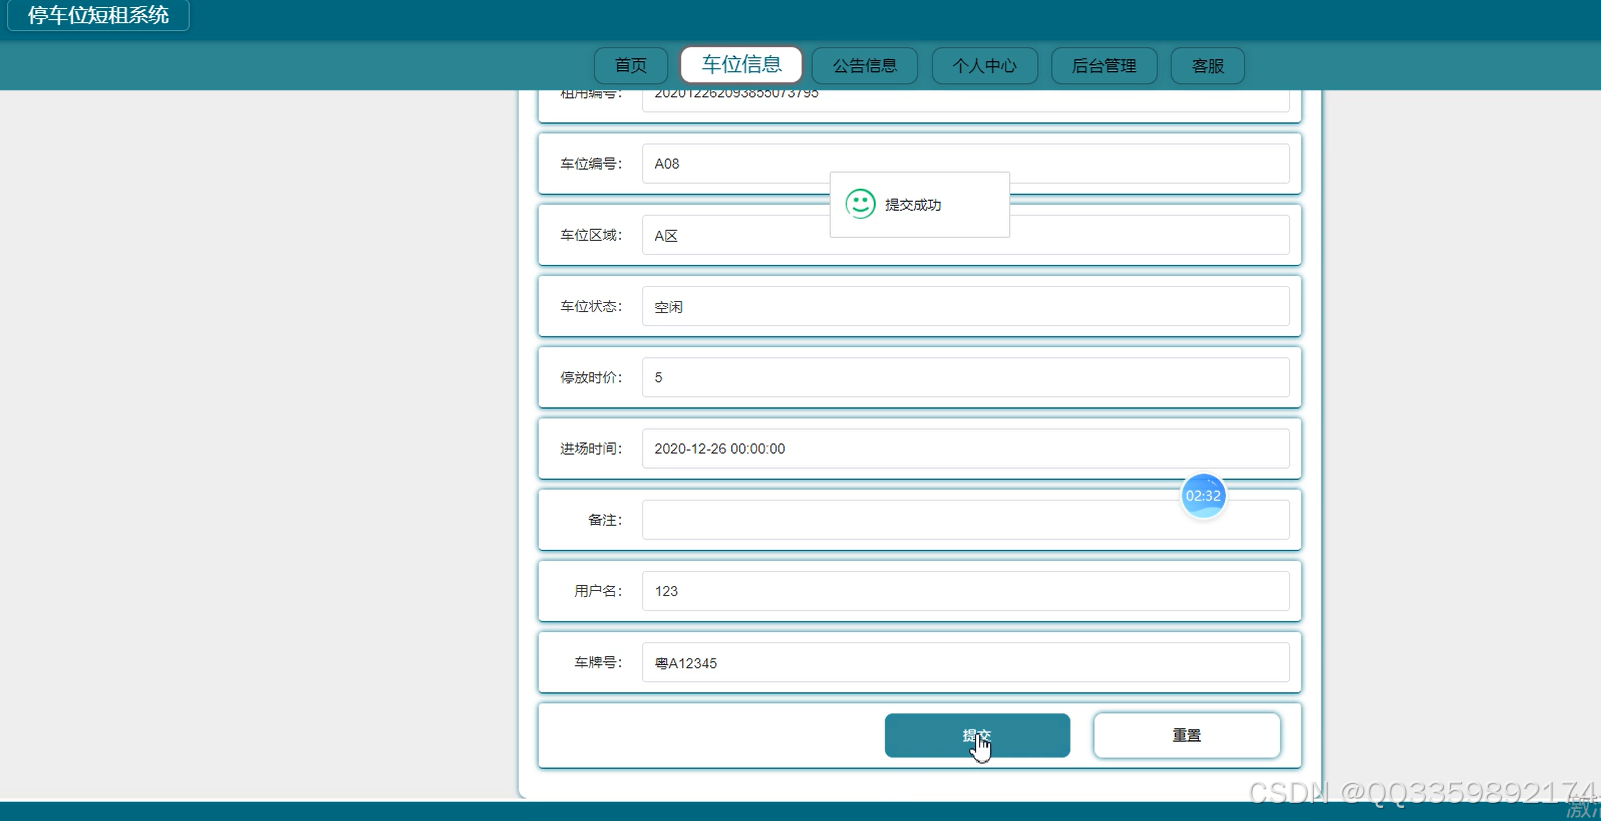Focus the 进场时间 date field
This screenshot has width=1601, height=821.
pos(965,449)
